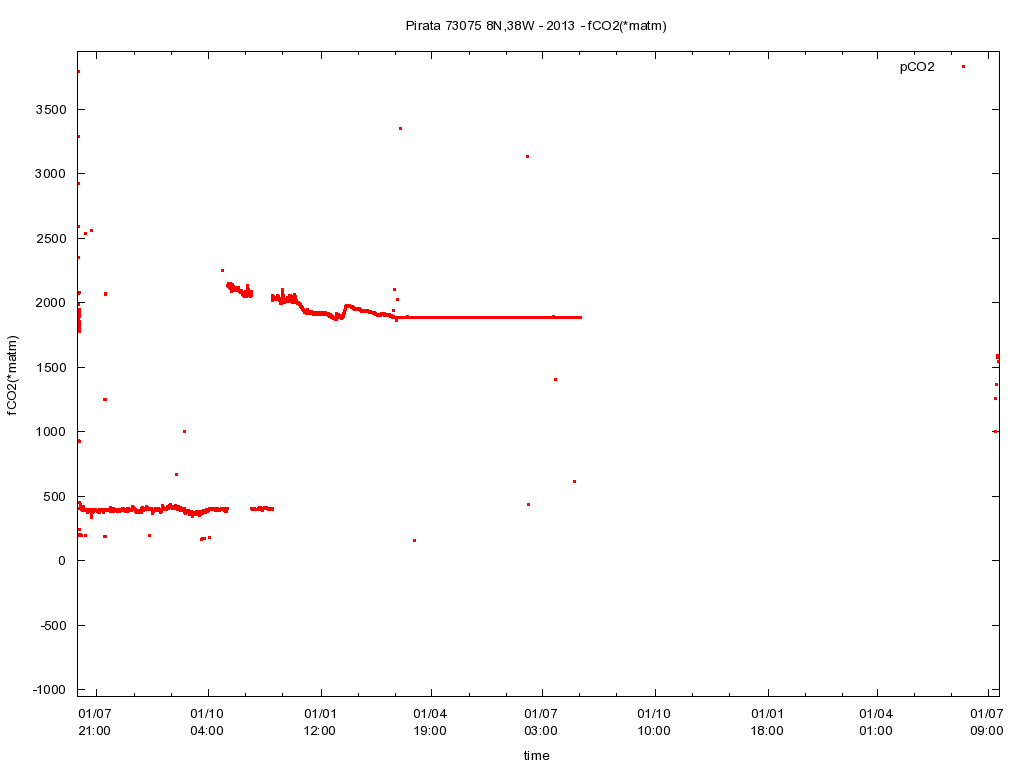Image resolution: width=1024 pixels, height=768 pixels.
Task: Click the 01/04 19:00 time tick label
Action: coord(430,722)
